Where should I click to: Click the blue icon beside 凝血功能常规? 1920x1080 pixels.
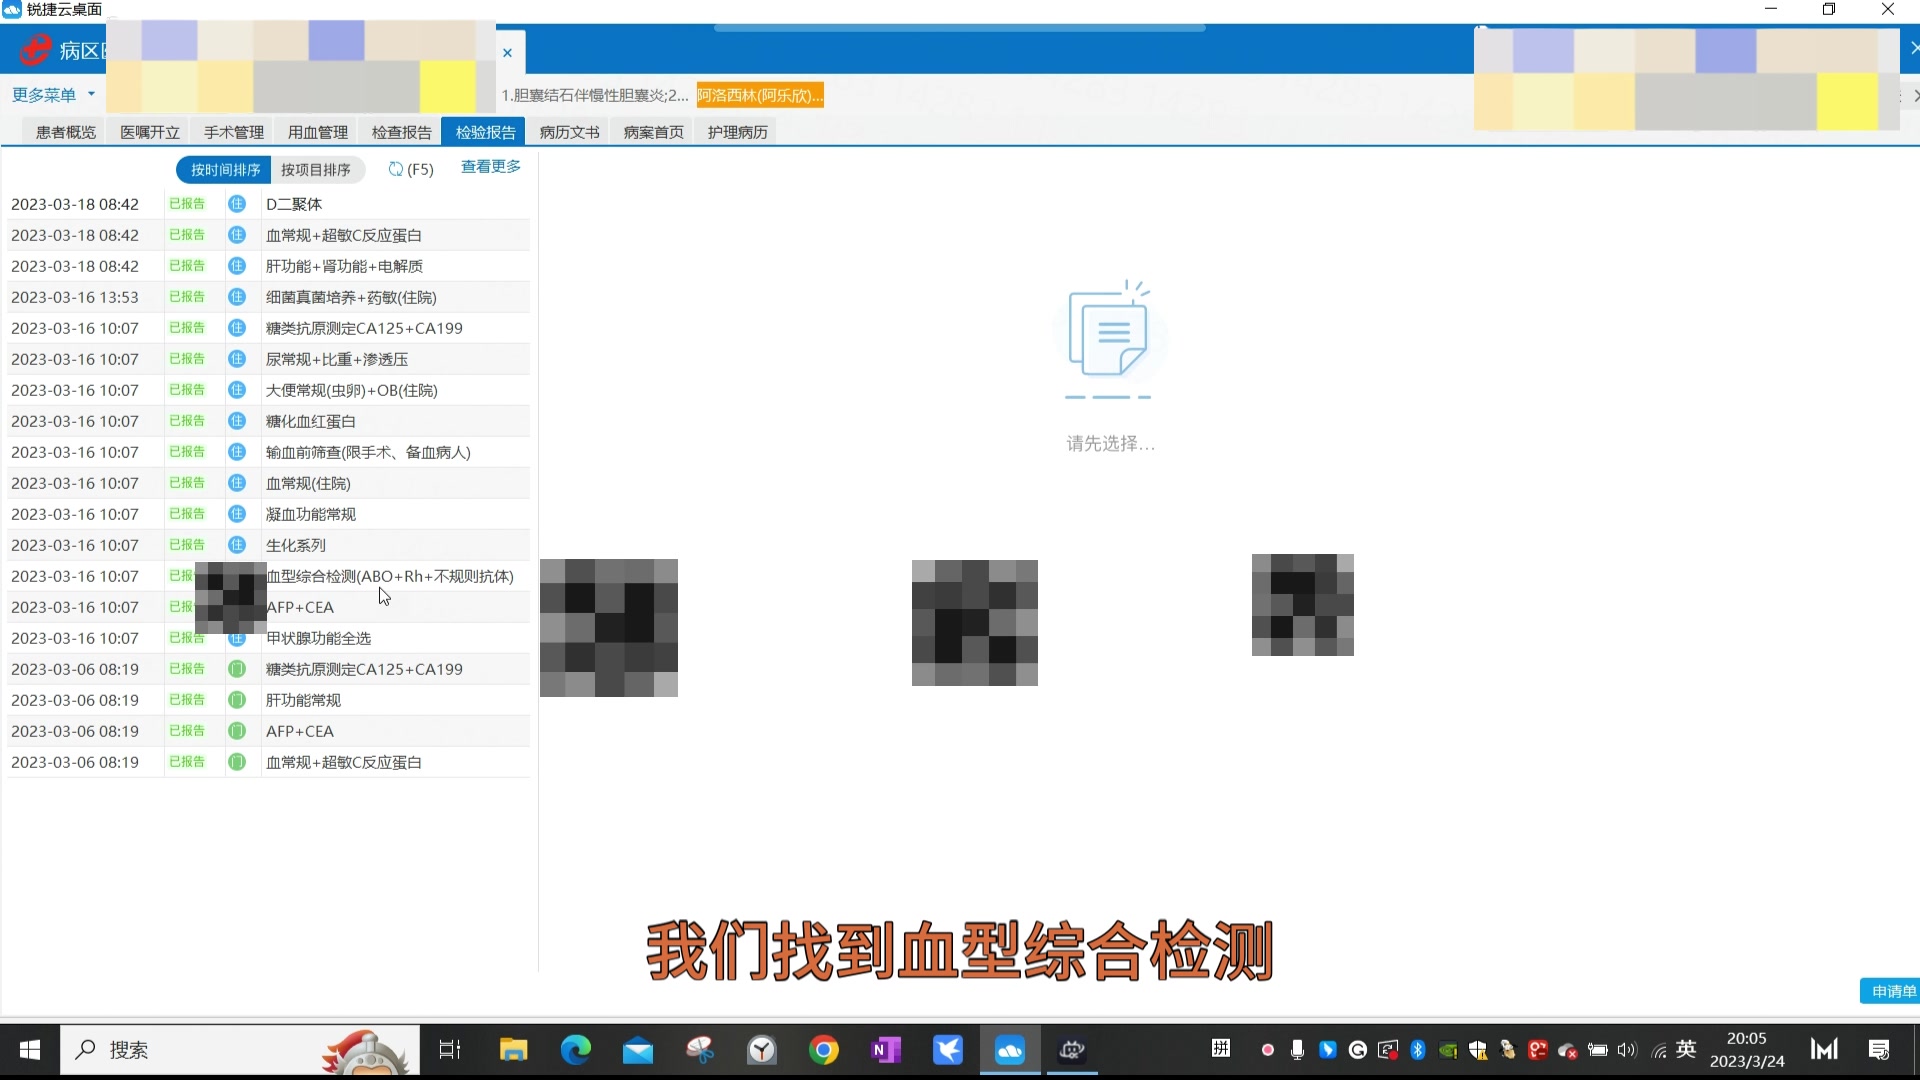point(237,513)
